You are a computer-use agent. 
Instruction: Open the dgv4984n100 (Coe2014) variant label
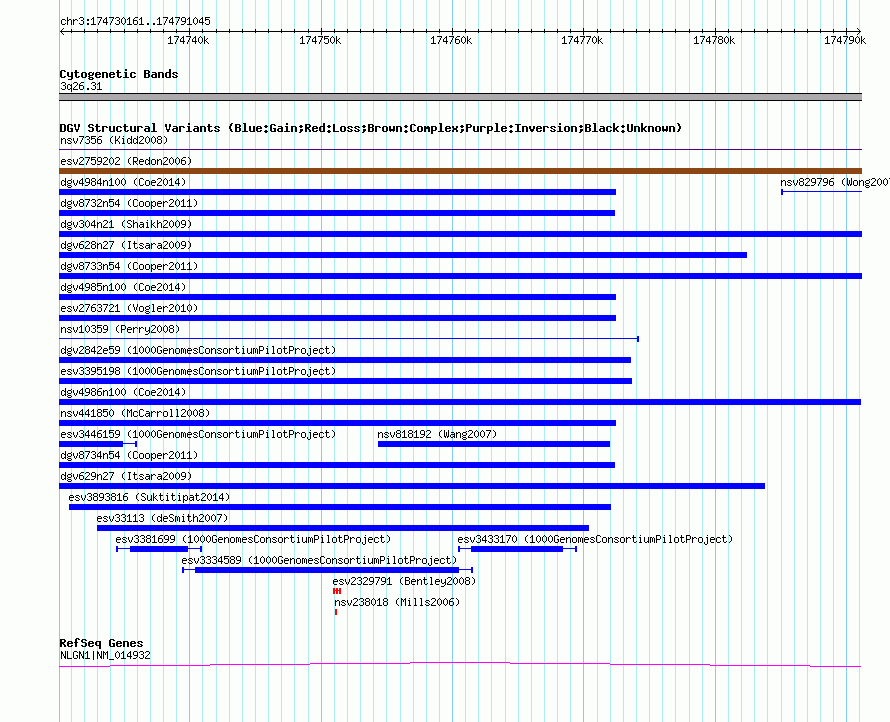pos(123,182)
